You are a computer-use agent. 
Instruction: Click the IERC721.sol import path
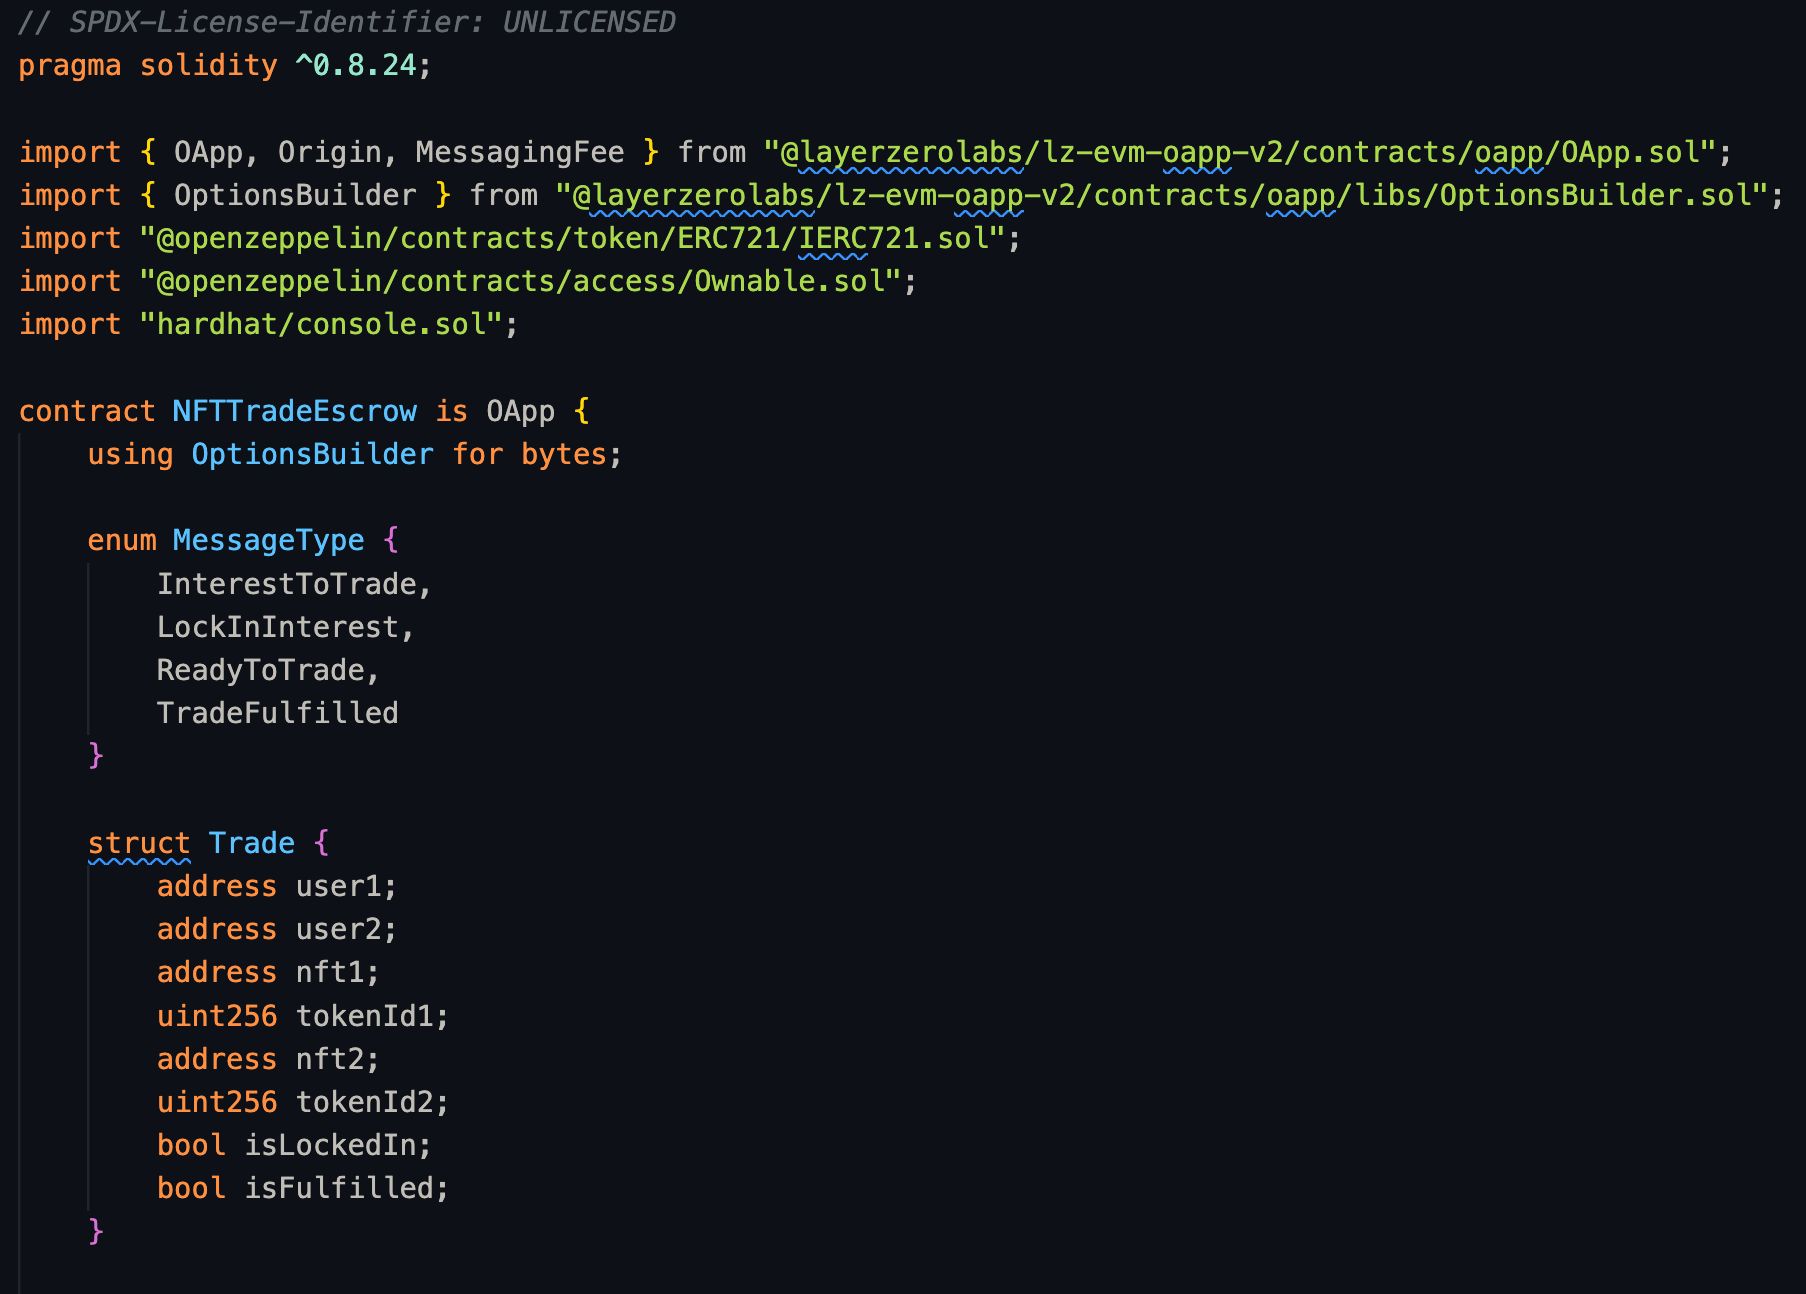pos(571,238)
